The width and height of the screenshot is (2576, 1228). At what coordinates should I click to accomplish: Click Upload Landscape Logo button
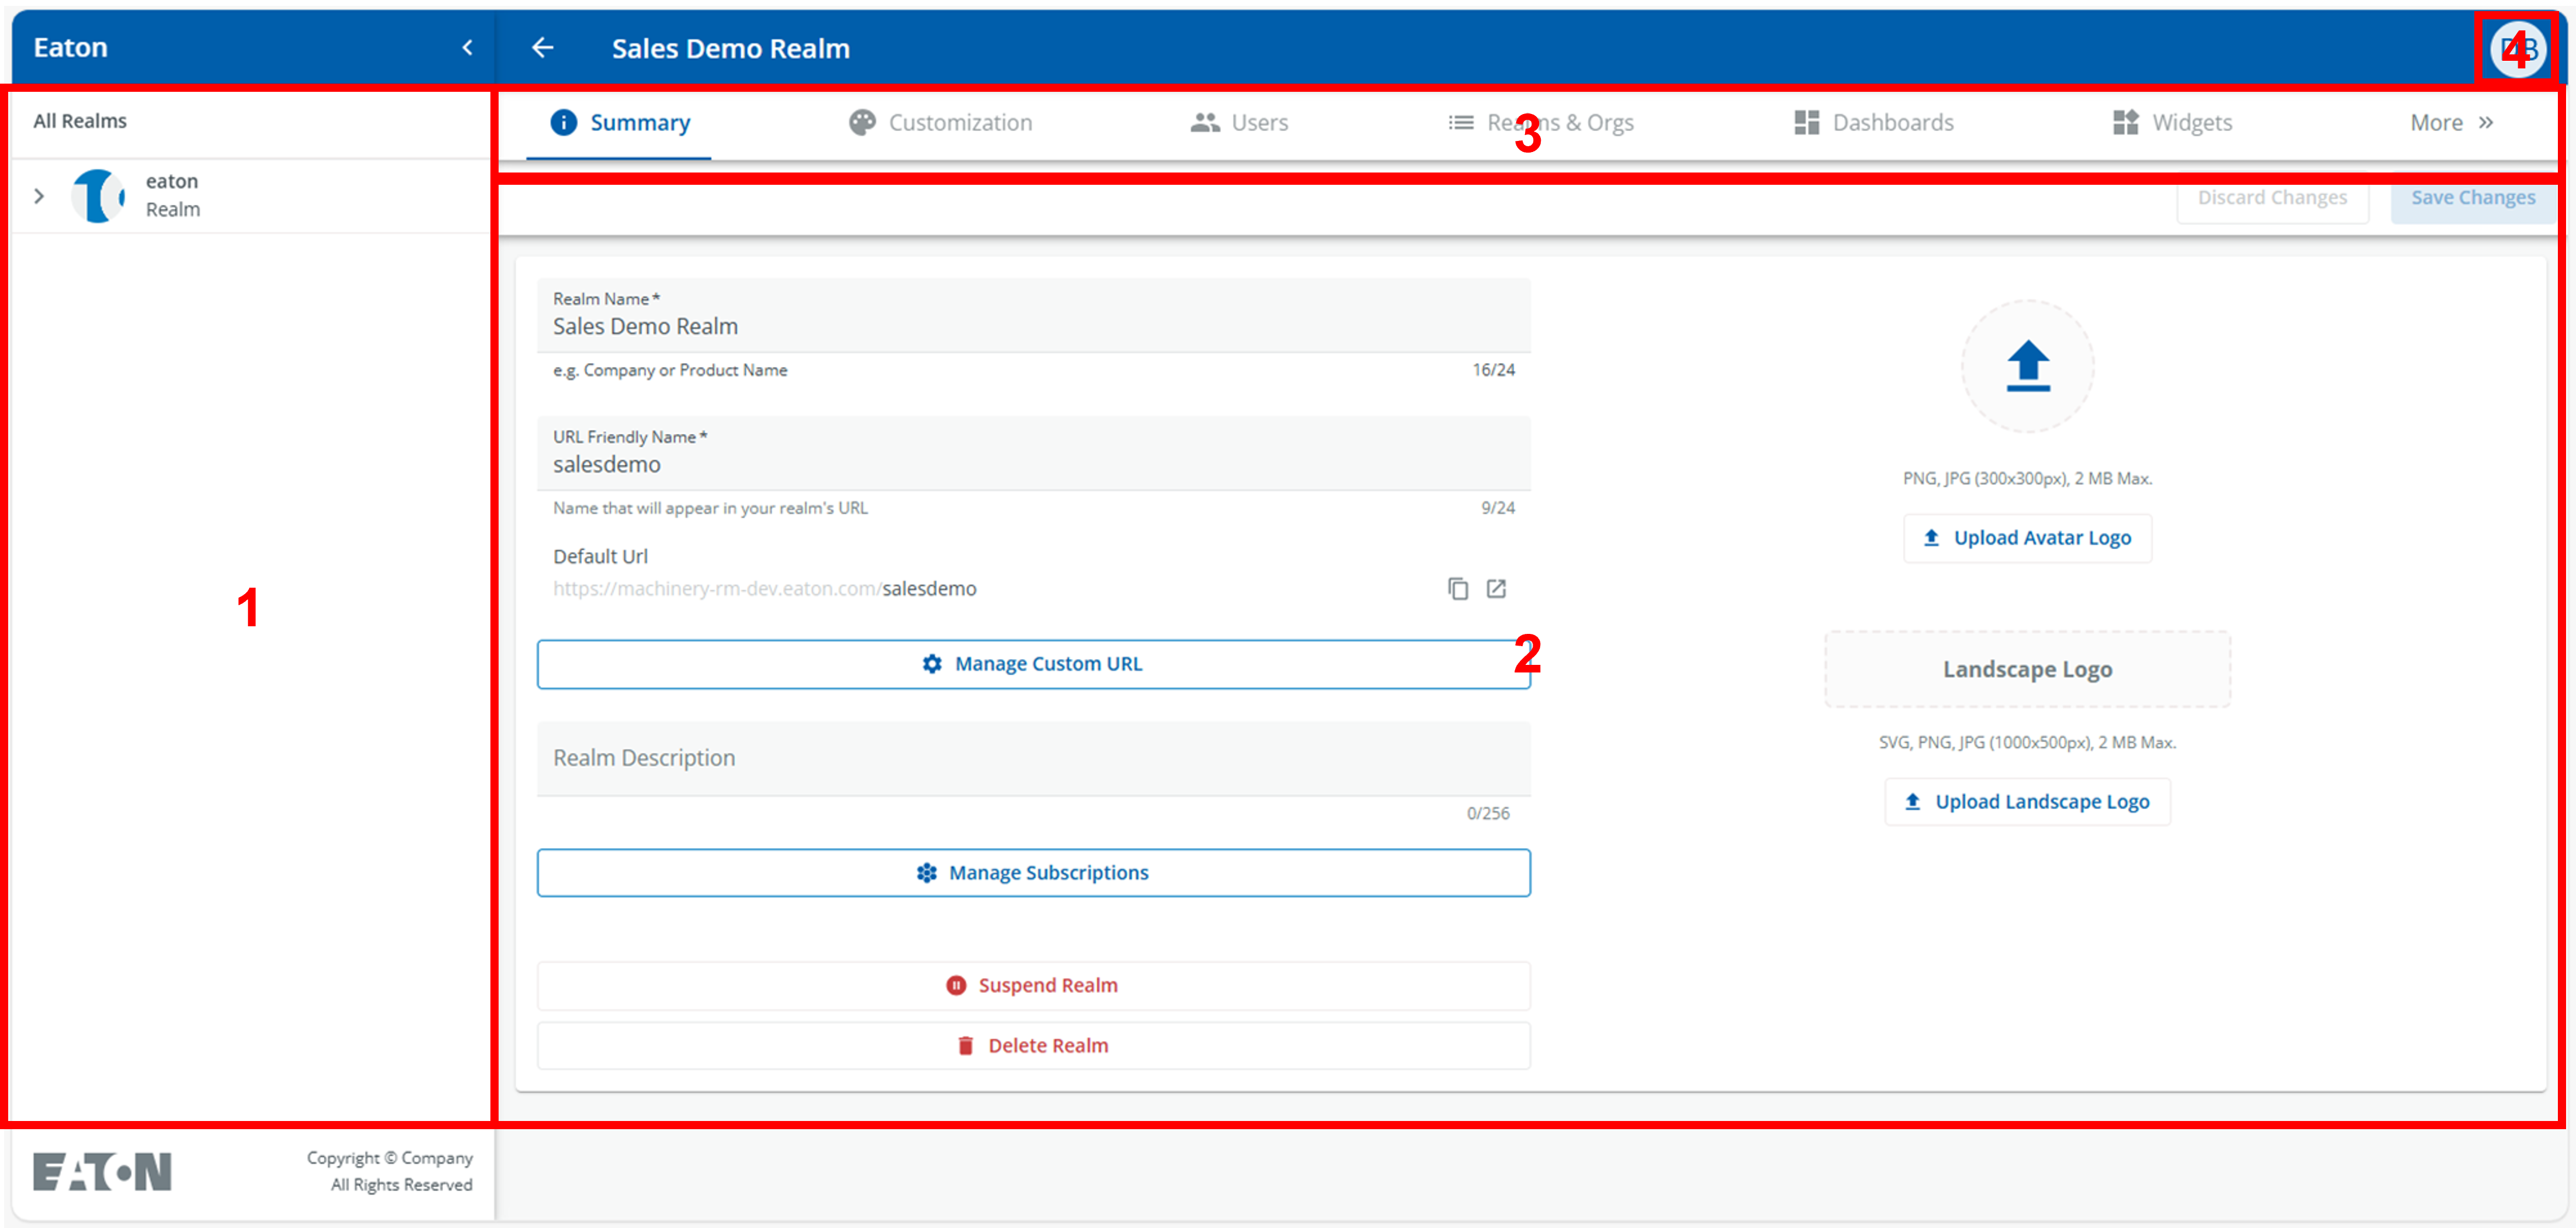point(2027,802)
